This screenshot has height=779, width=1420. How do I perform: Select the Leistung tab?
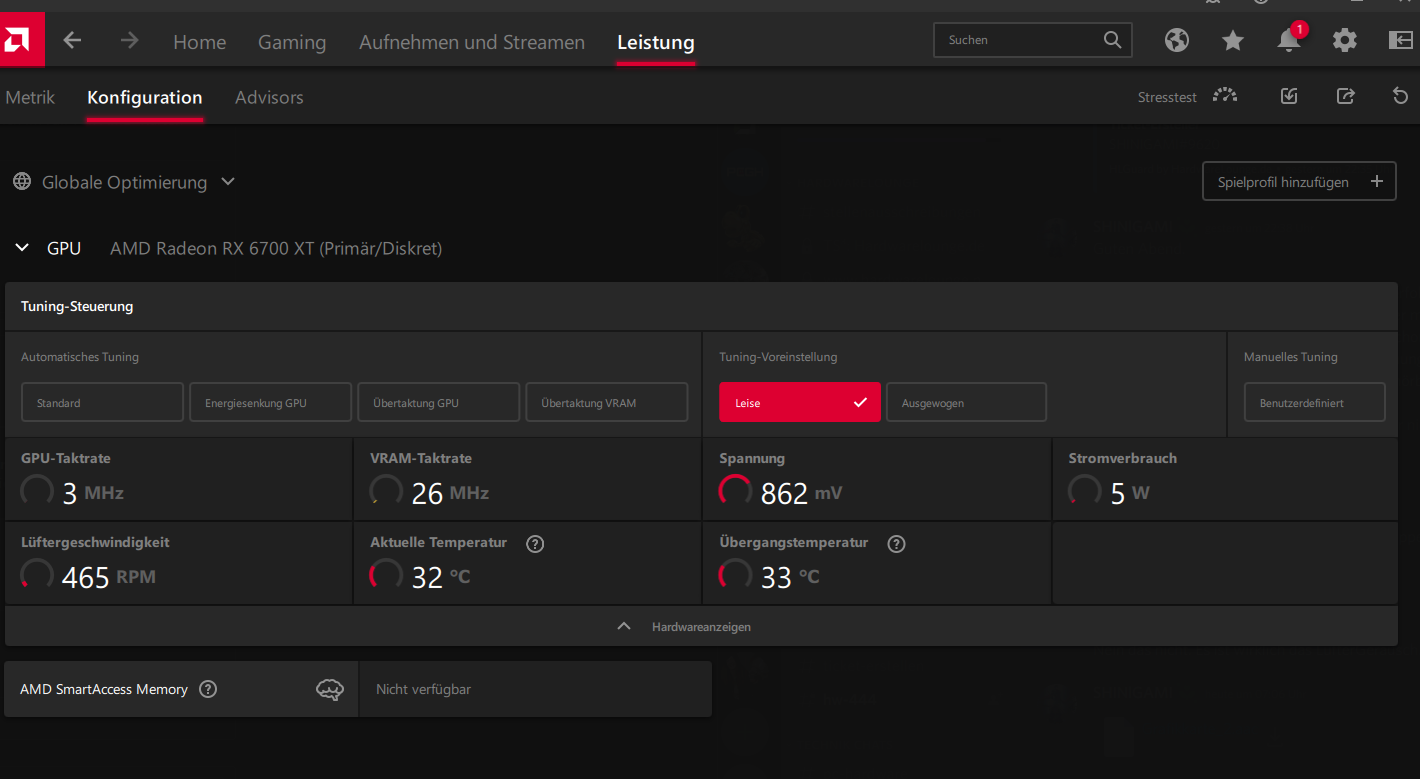656,42
